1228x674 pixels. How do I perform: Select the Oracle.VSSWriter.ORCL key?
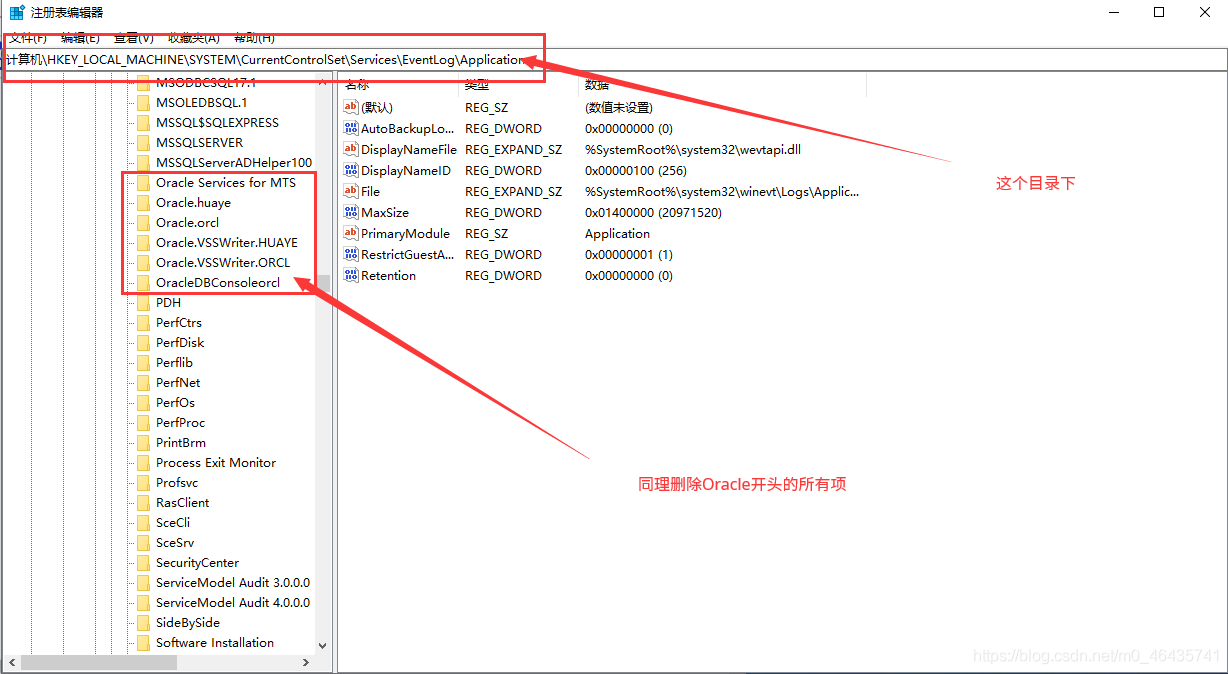[x=223, y=262]
